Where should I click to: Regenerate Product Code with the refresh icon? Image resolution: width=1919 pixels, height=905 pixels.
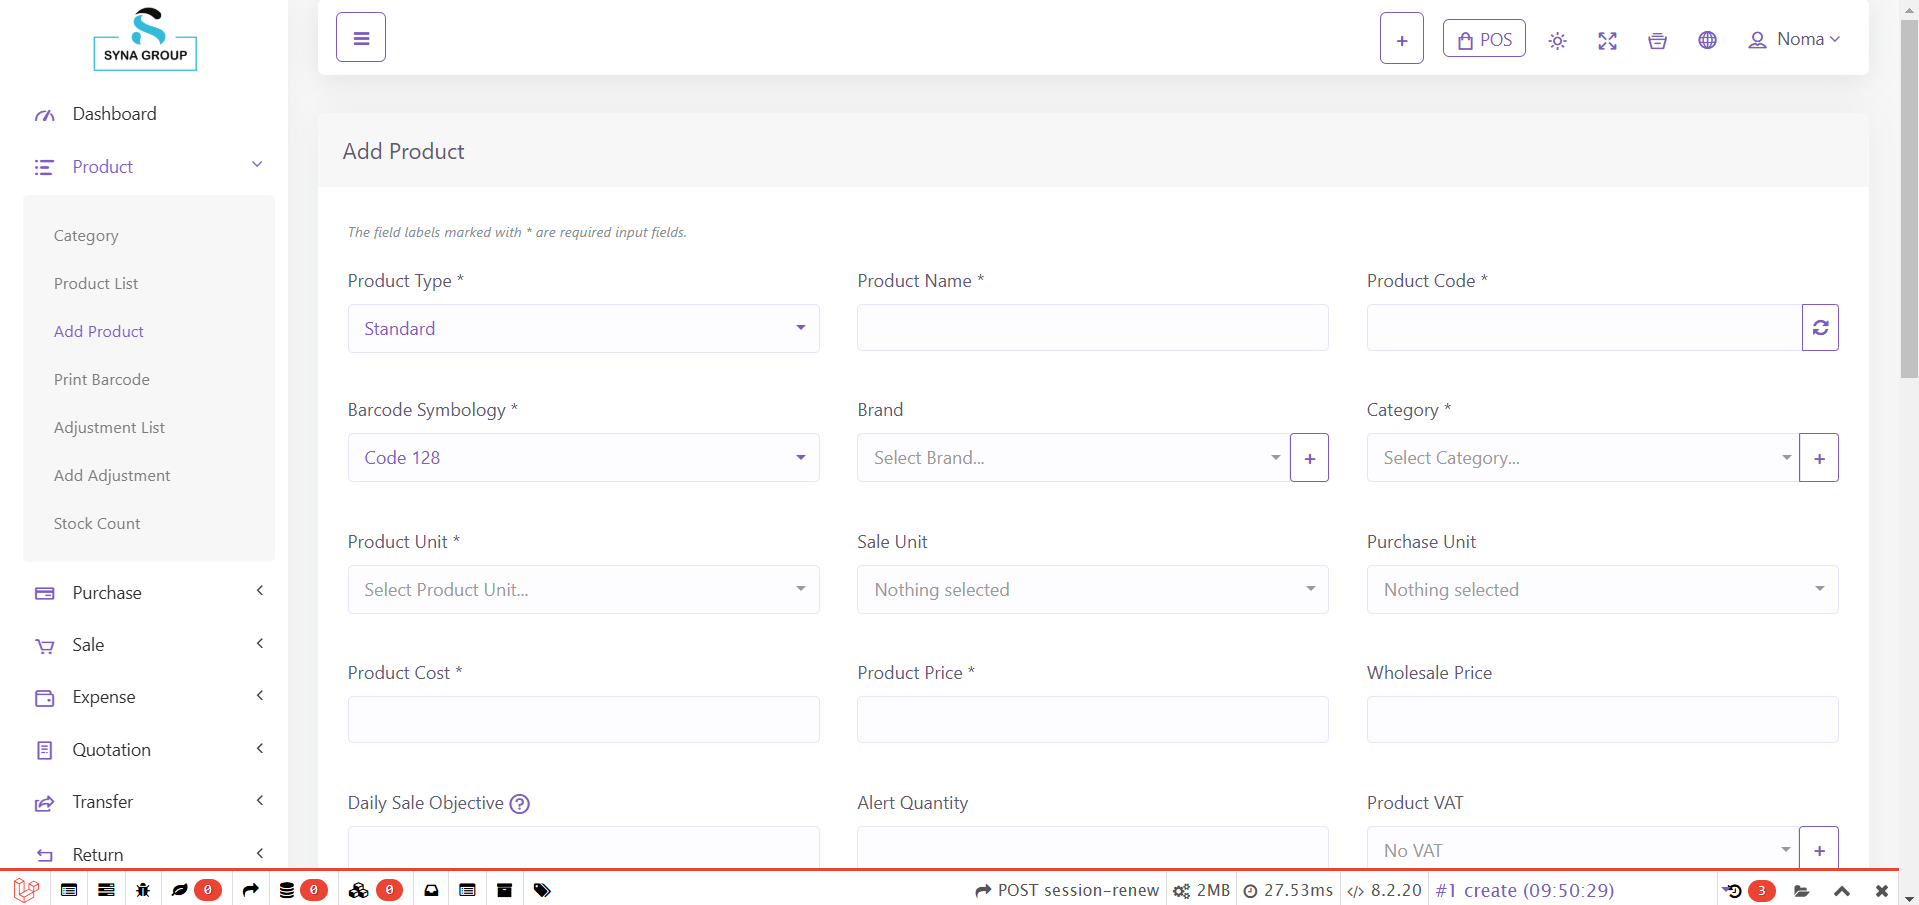pyautogui.click(x=1820, y=327)
